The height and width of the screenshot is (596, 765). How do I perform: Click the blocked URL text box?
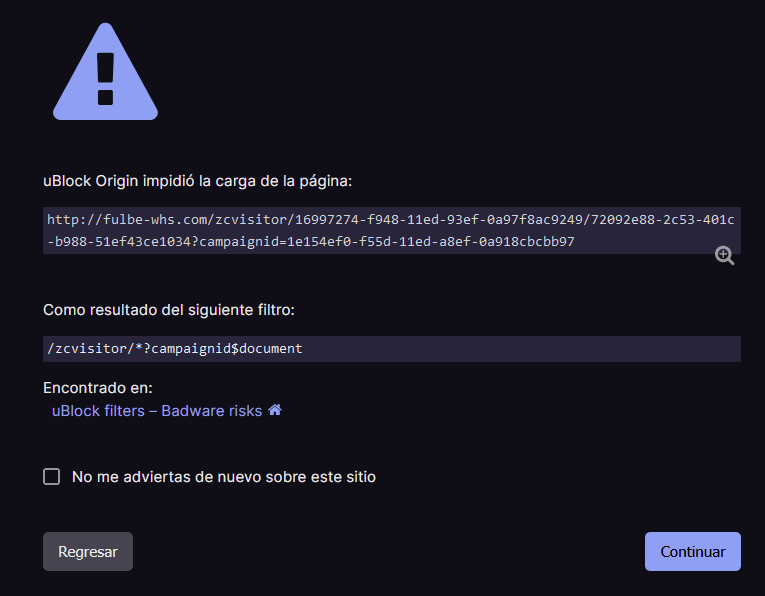(391, 230)
